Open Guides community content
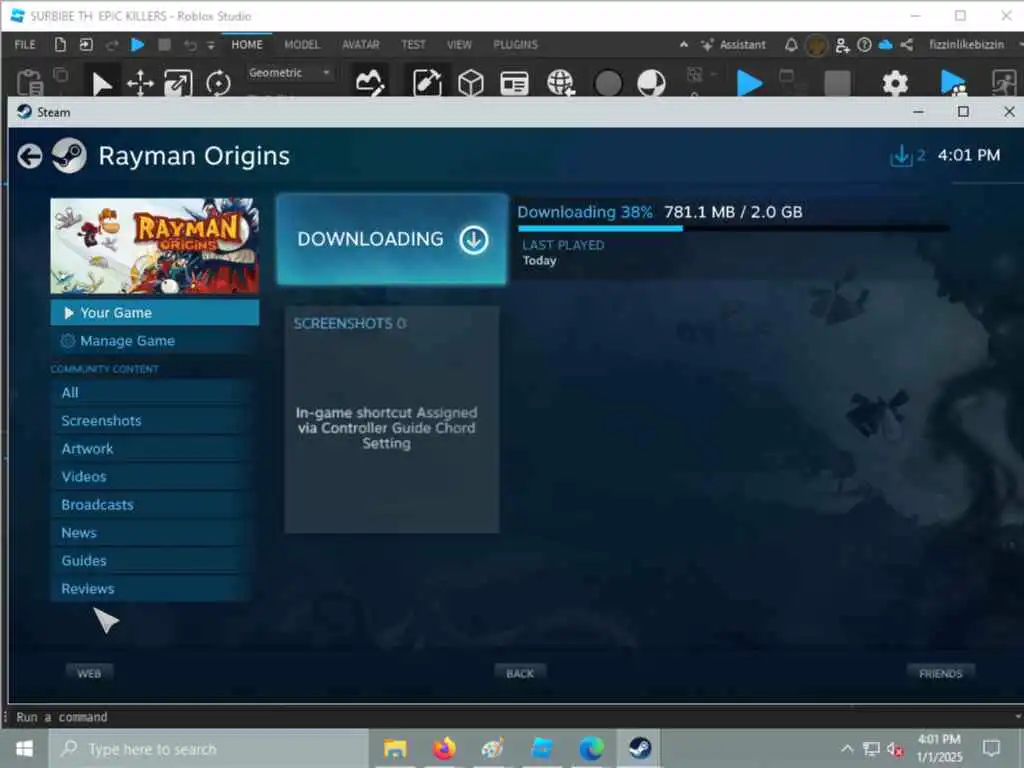The width and height of the screenshot is (1024, 768). coord(152,561)
